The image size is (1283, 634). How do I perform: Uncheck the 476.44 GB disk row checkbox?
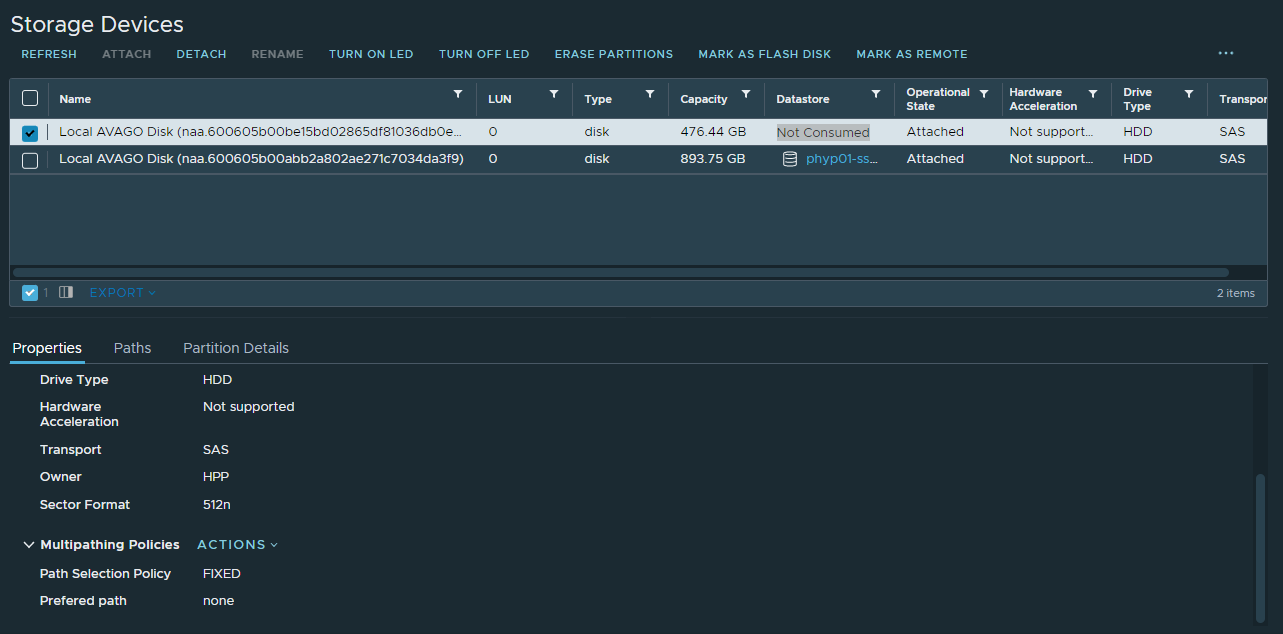click(30, 133)
